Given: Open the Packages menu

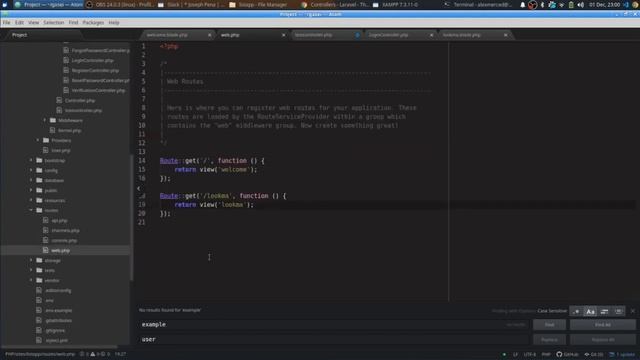Looking at the screenshot, I should tap(93, 23).
